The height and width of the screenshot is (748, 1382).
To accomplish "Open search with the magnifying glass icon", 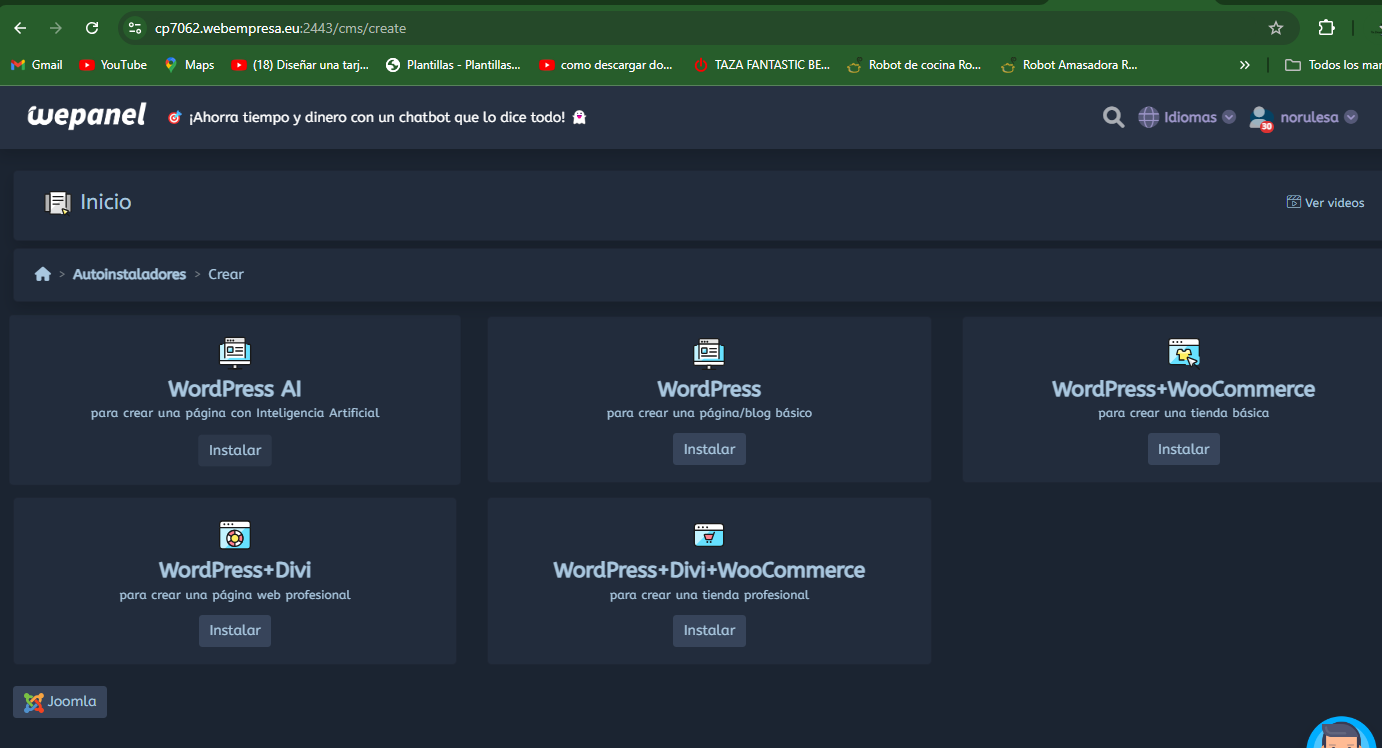I will (1113, 117).
